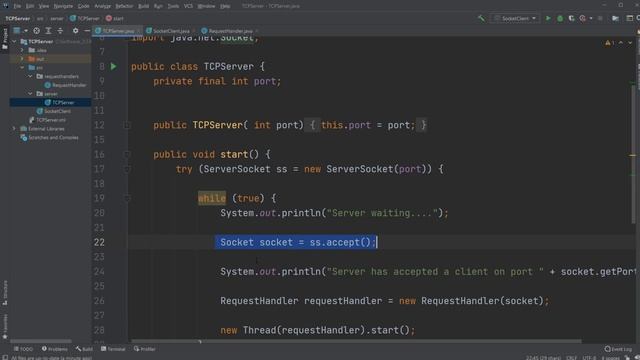Image resolution: width=640 pixels, height=360 pixels.
Task: Open the Terminal tool window
Action: click(113, 349)
